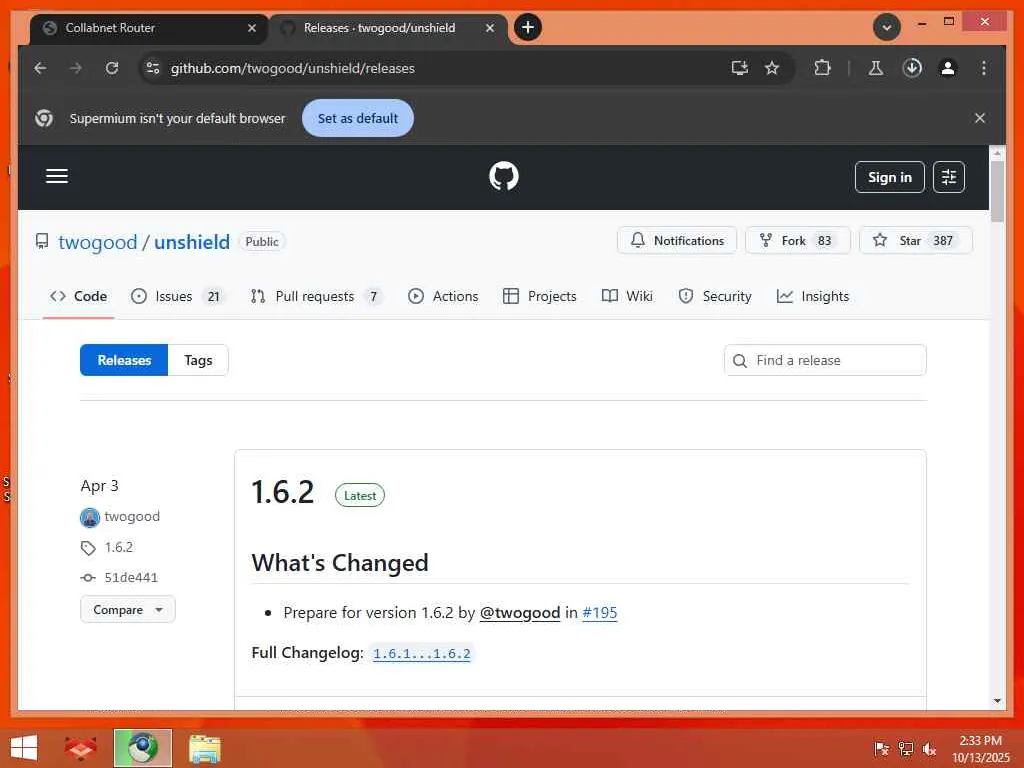Click the Fork button
Screen dimensions: 1024x768
pyautogui.click(x=797, y=240)
